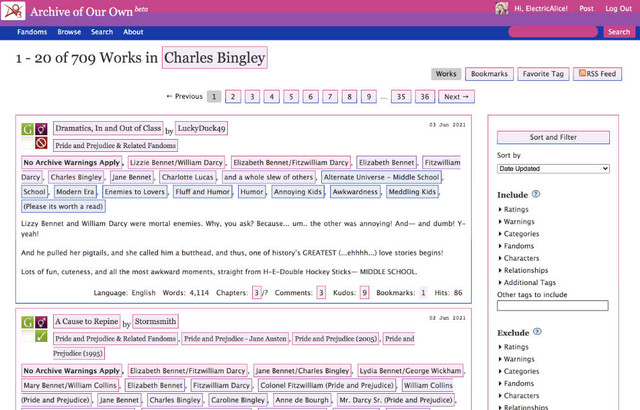Click the Pride and Prejudice (2005) fandom tag
The image size is (640, 410).
pos(336,339)
